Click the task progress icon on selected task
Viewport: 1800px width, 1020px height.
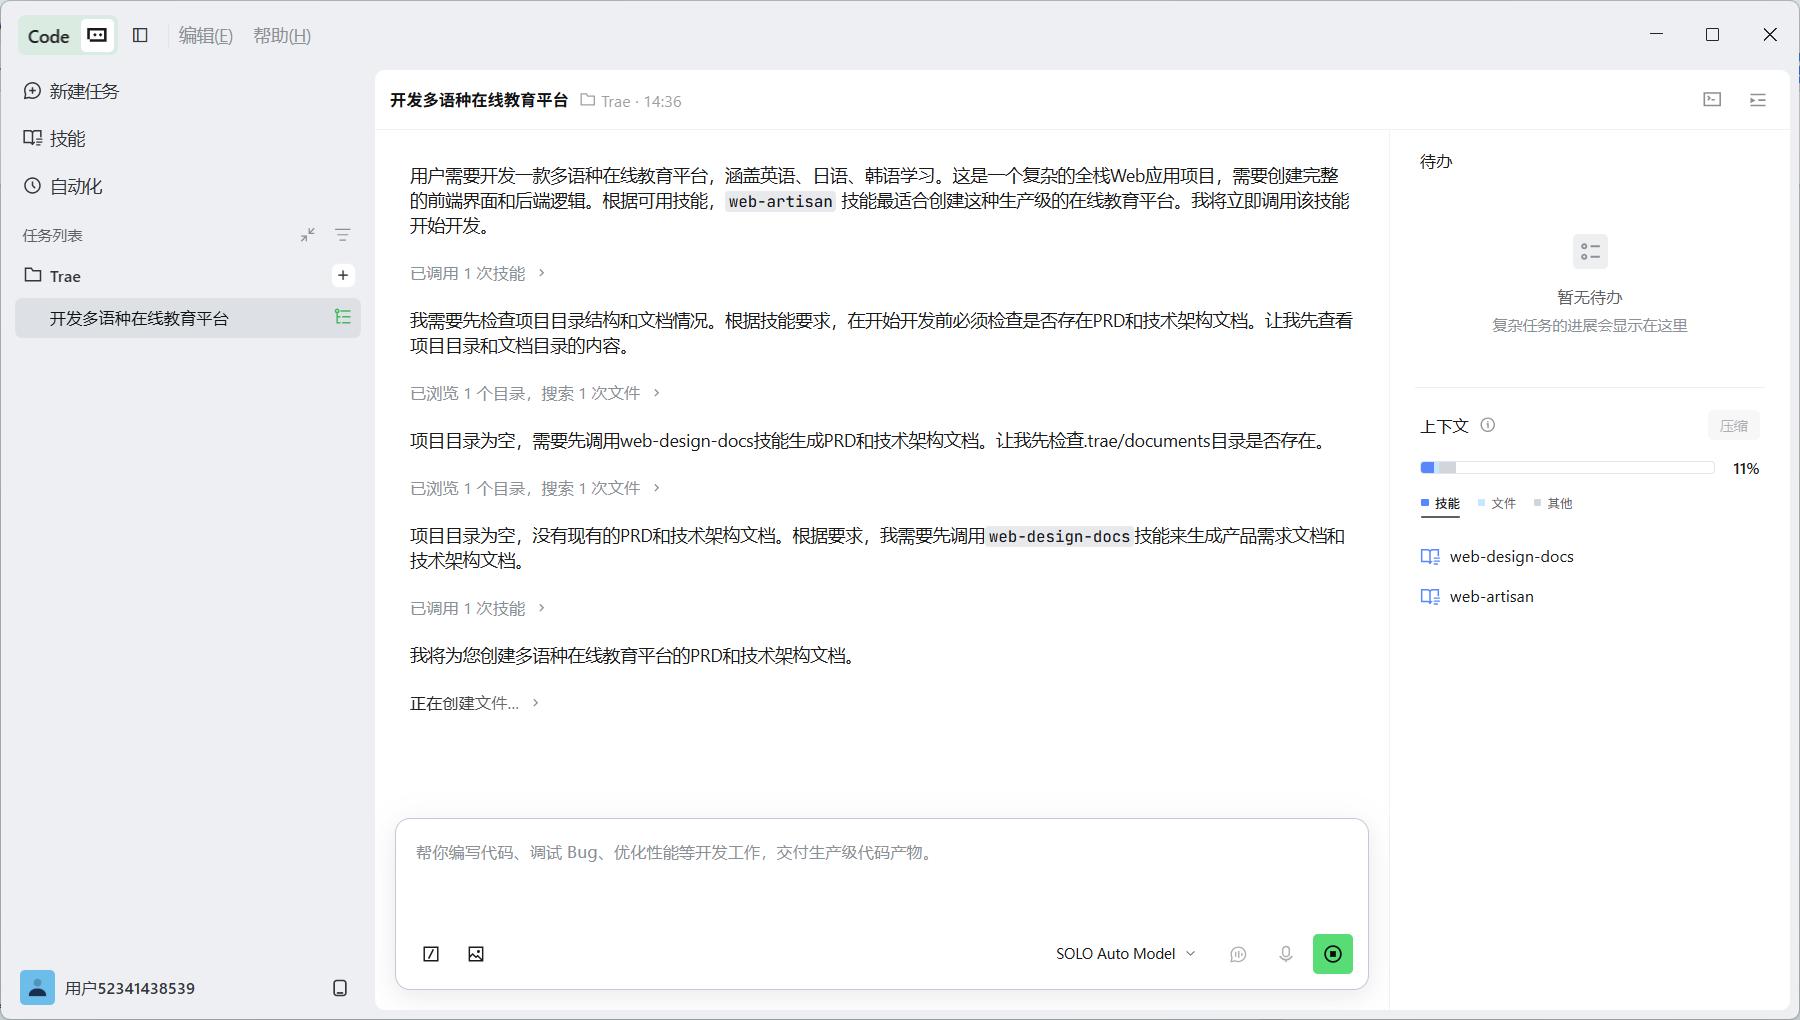click(x=342, y=317)
